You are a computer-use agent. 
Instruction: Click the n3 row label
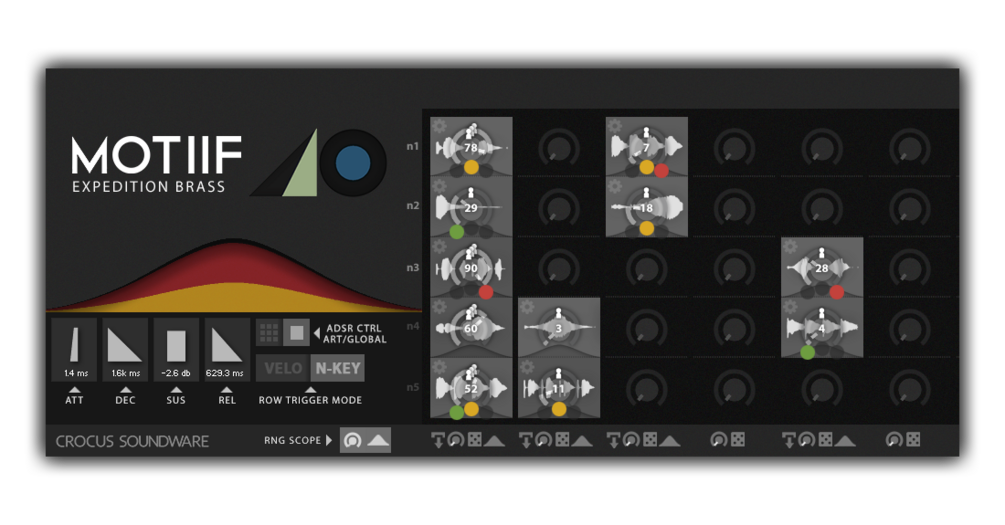tap(413, 267)
